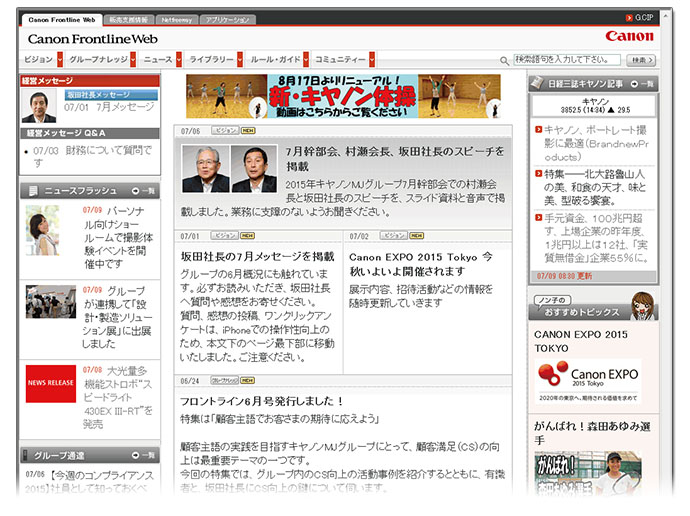Click the ビジョン tag on 07/06 article
Viewport: 690px width, 516px height.
[225, 131]
